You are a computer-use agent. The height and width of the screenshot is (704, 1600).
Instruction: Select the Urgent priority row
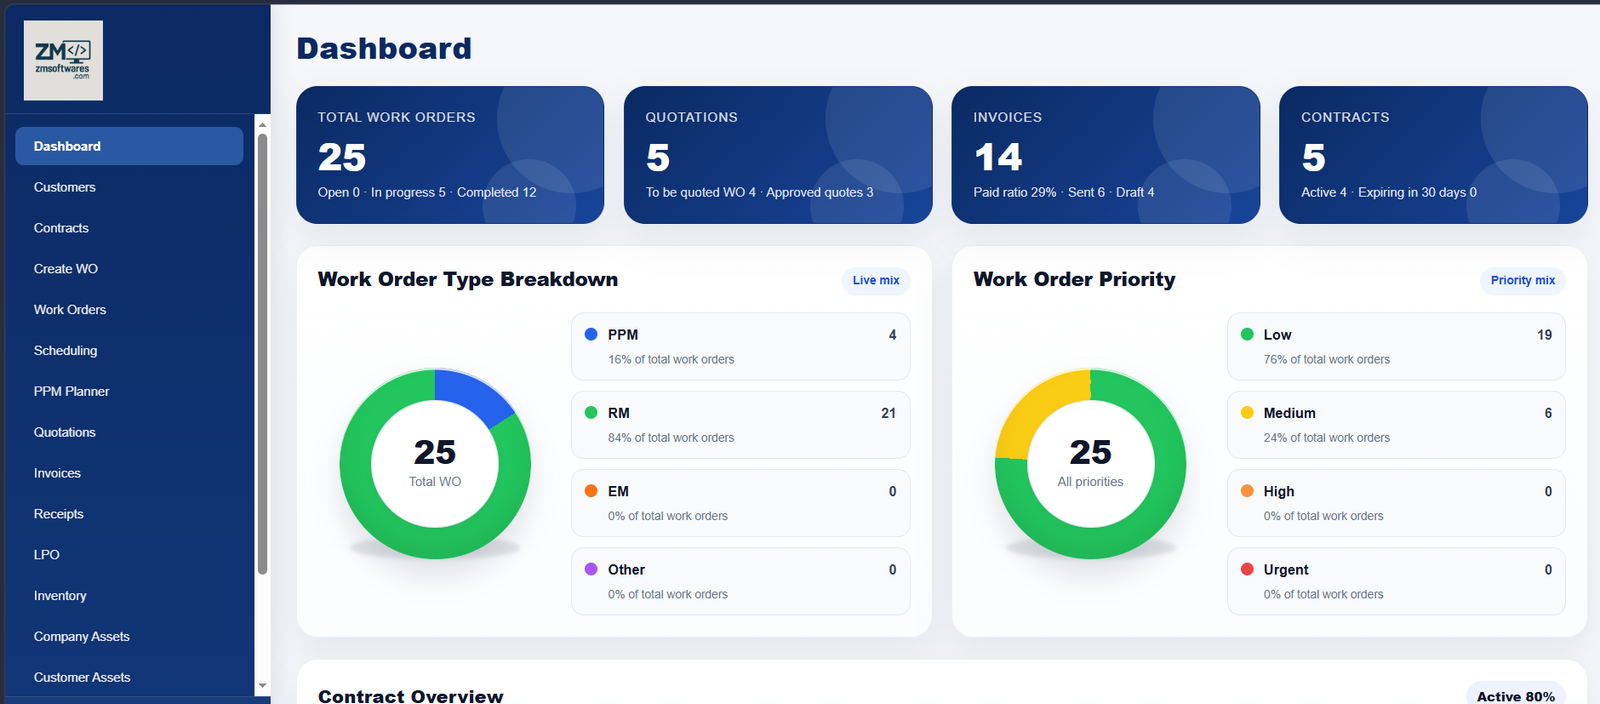(x=1396, y=581)
